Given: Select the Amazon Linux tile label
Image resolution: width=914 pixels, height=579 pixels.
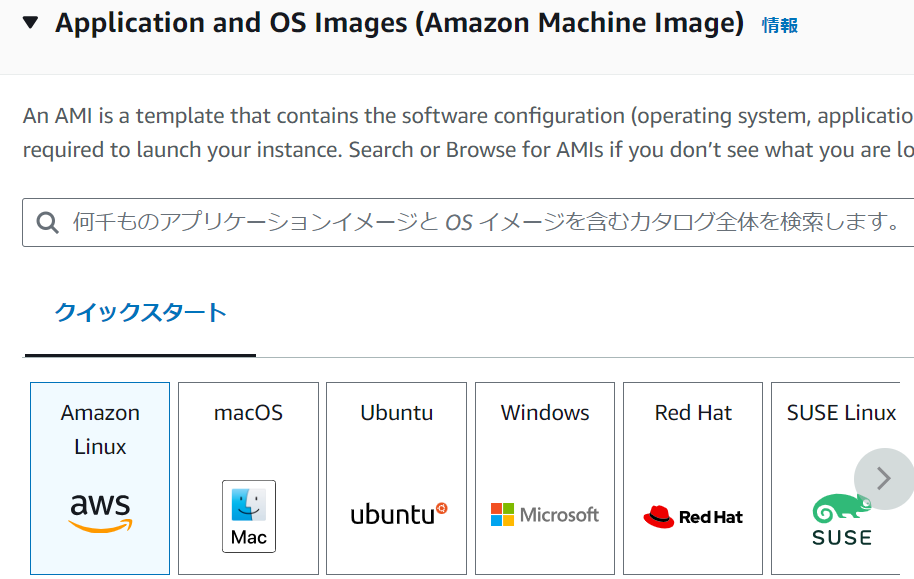Looking at the screenshot, I should coord(100,429).
